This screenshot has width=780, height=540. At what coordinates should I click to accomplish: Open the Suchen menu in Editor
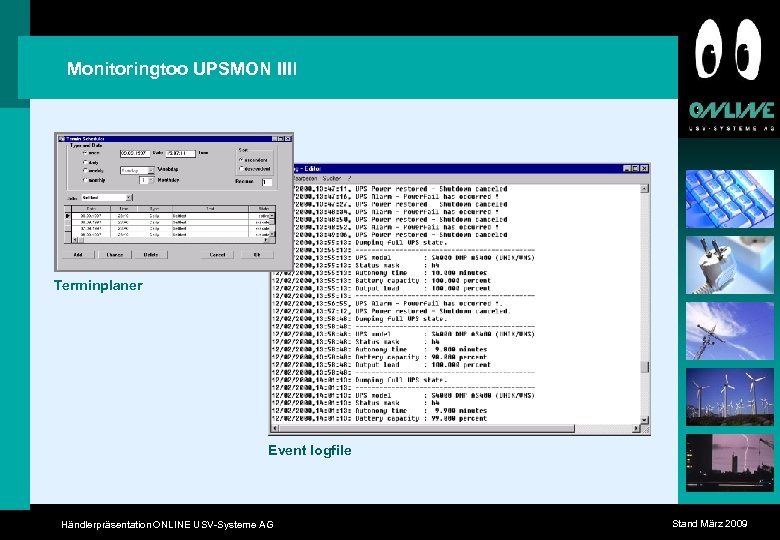(332, 178)
